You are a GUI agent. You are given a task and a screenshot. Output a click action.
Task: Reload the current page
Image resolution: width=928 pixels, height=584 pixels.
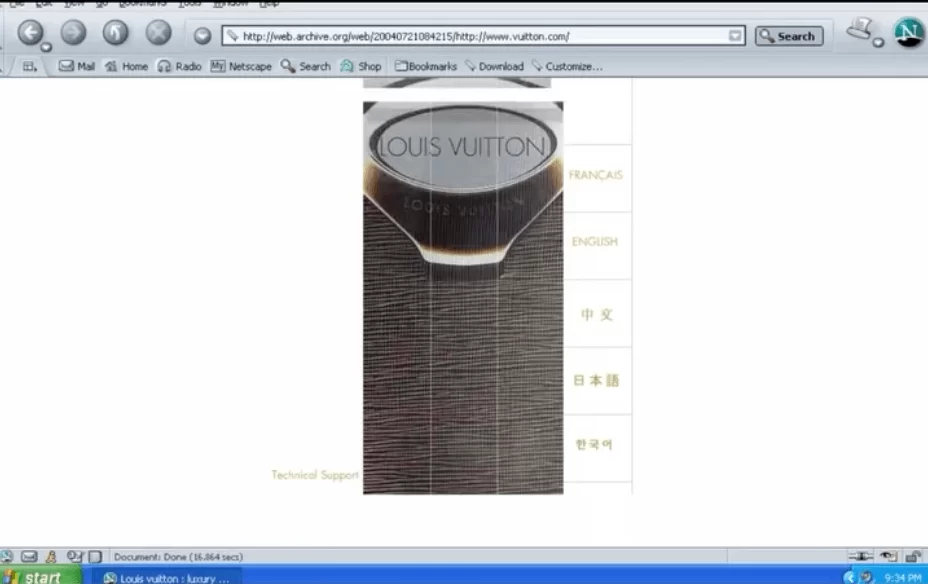pyautogui.click(x=116, y=33)
